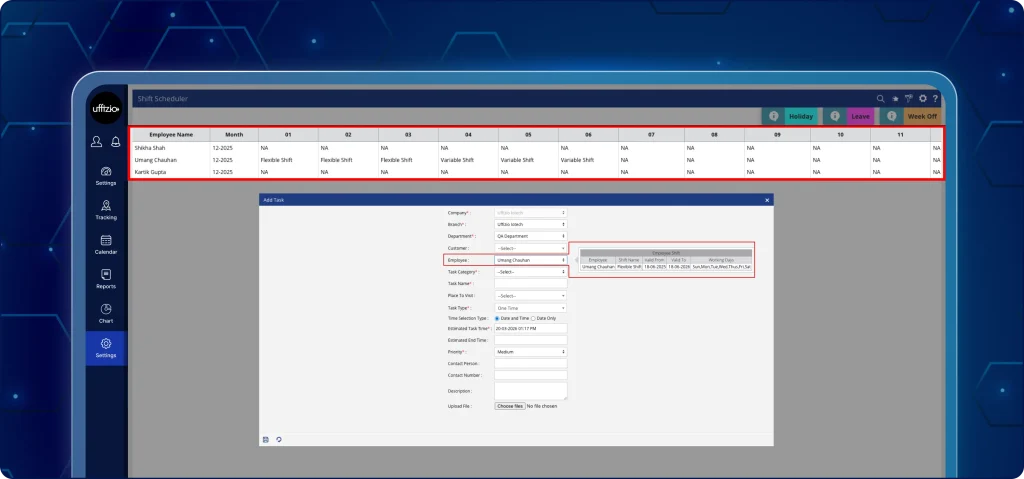Open the Company dropdown
This screenshot has height=479, width=1024.
coord(531,212)
